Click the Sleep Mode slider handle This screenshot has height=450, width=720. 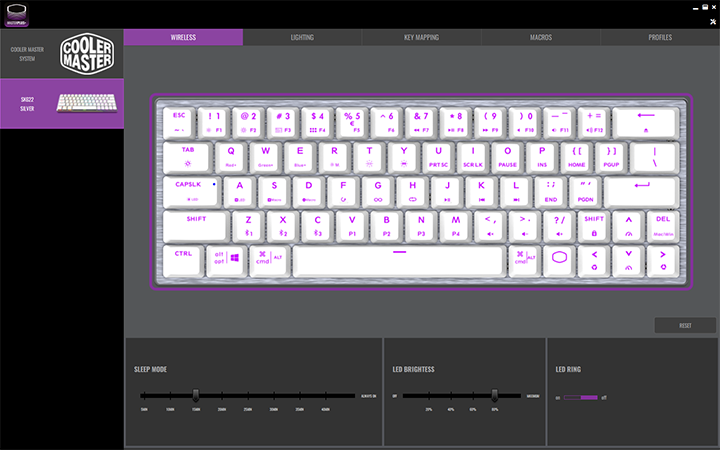196,395
